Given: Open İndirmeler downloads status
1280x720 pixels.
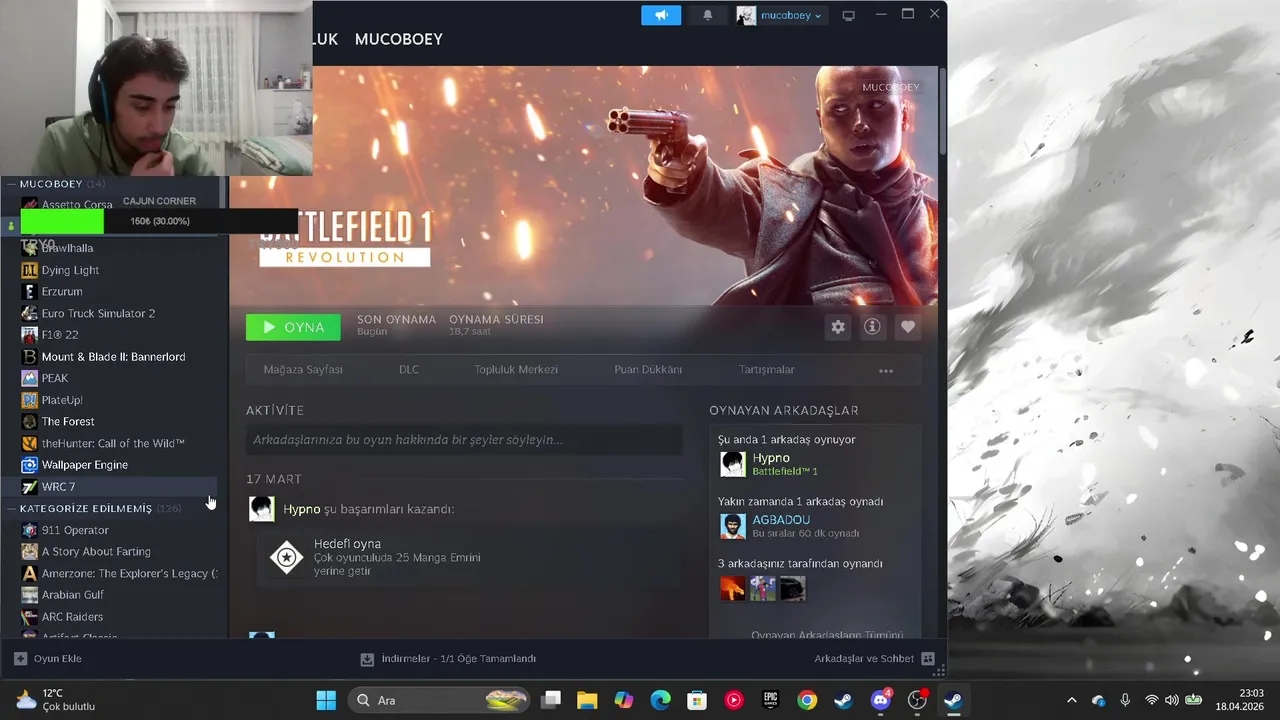Looking at the screenshot, I should 448,659.
